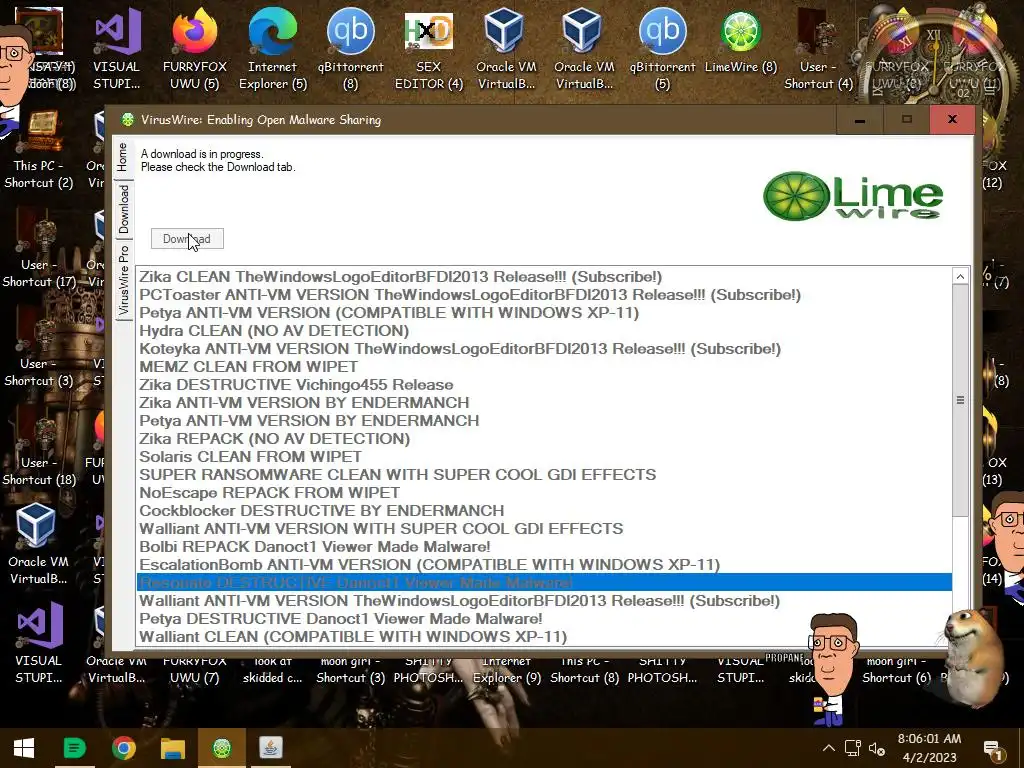This screenshot has width=1024, height=768.
Task: Select Petya ANTI-VM VERSION BY ENDERMANCH
Action: tap(544, 421)
